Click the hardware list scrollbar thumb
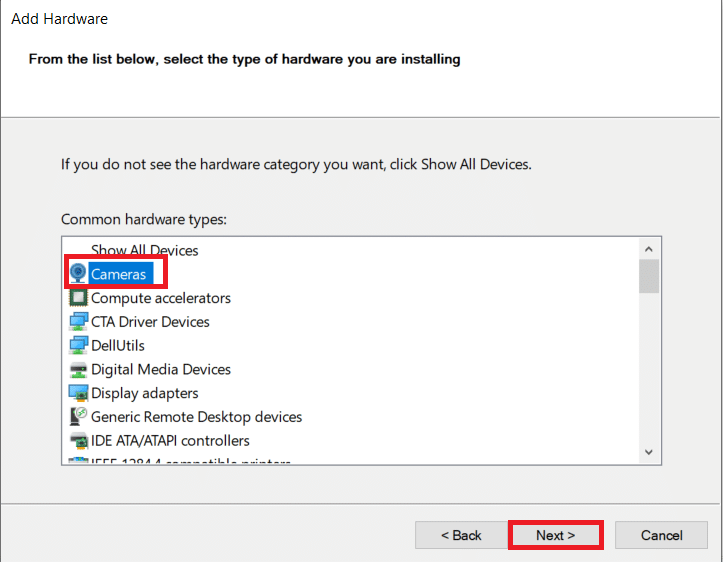 tap(649, 276)
